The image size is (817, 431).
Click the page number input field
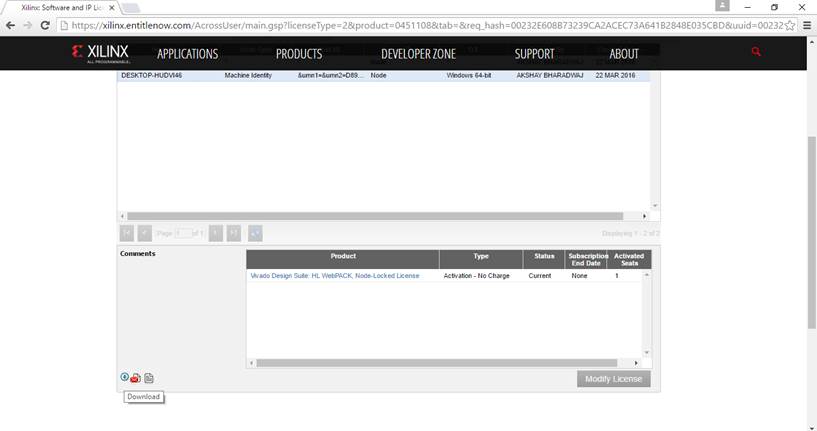pos(183,233)
